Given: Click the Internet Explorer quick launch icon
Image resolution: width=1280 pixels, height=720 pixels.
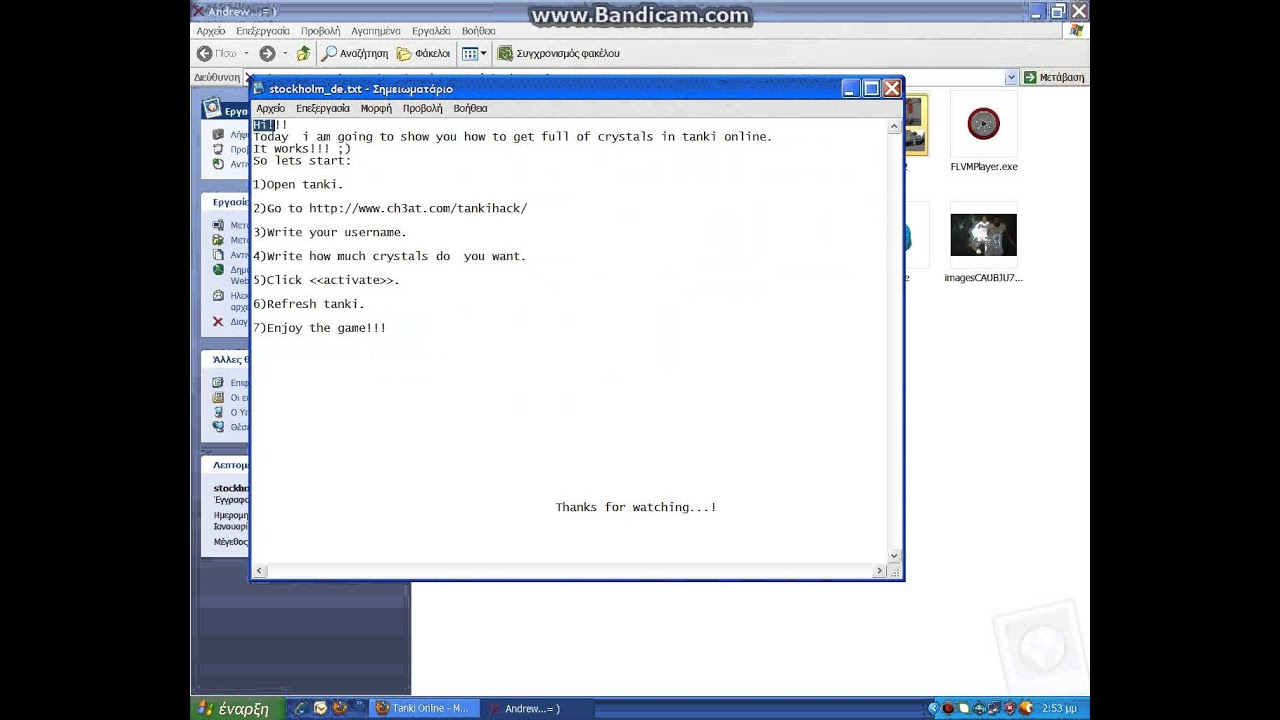Looking at the screenshot, I should tap(300, 709).
